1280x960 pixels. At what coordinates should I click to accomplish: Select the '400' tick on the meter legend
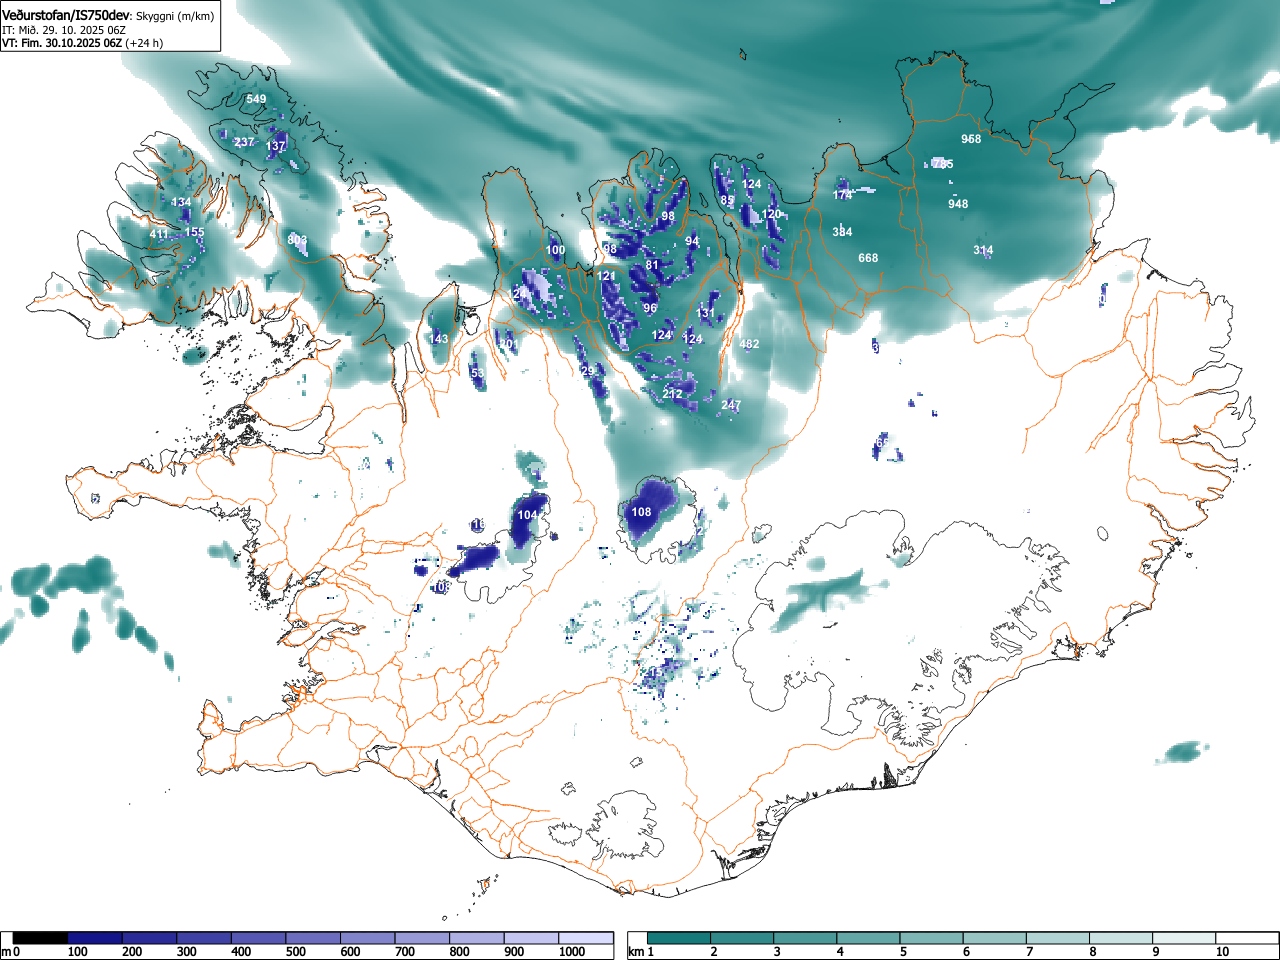241,952
